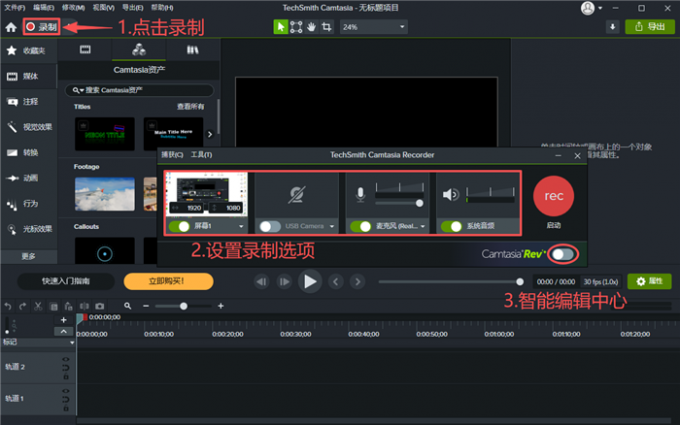The width and height of the screenshot is (680, 425).
Task: Collapse the track area with chevron
Action: point(63,331)
